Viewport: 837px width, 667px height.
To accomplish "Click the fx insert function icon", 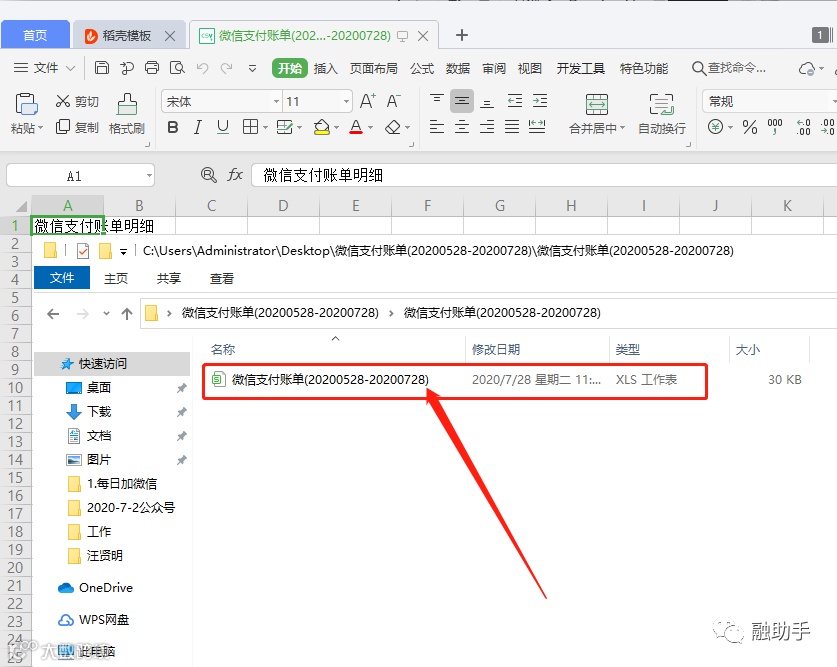I will [x=235, y=175].
